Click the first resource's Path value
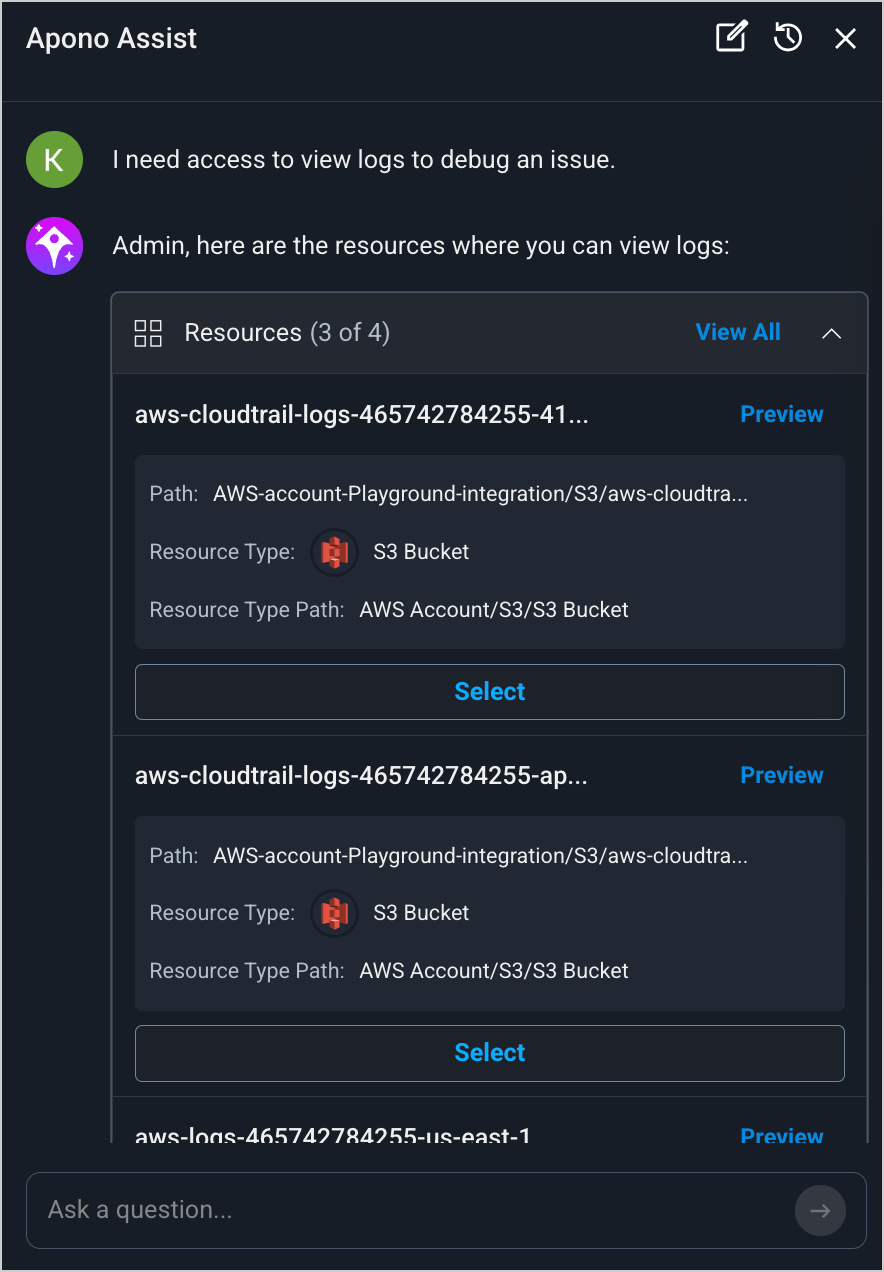This screenshot has height=1272, width=884. (x=480, y=494)
